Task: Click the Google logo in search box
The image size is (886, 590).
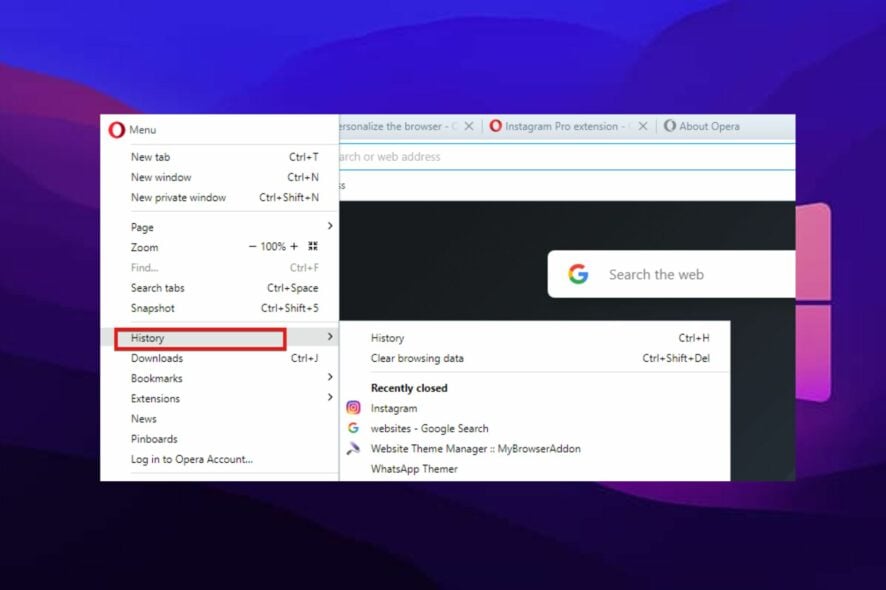Action: 578,274
